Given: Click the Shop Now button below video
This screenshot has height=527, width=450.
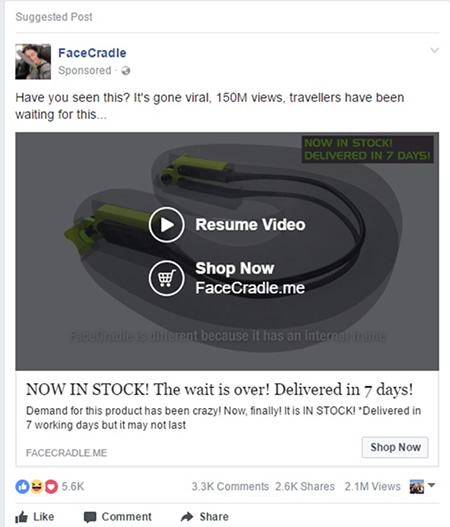Looking at the screenshot, I should 395,447.
